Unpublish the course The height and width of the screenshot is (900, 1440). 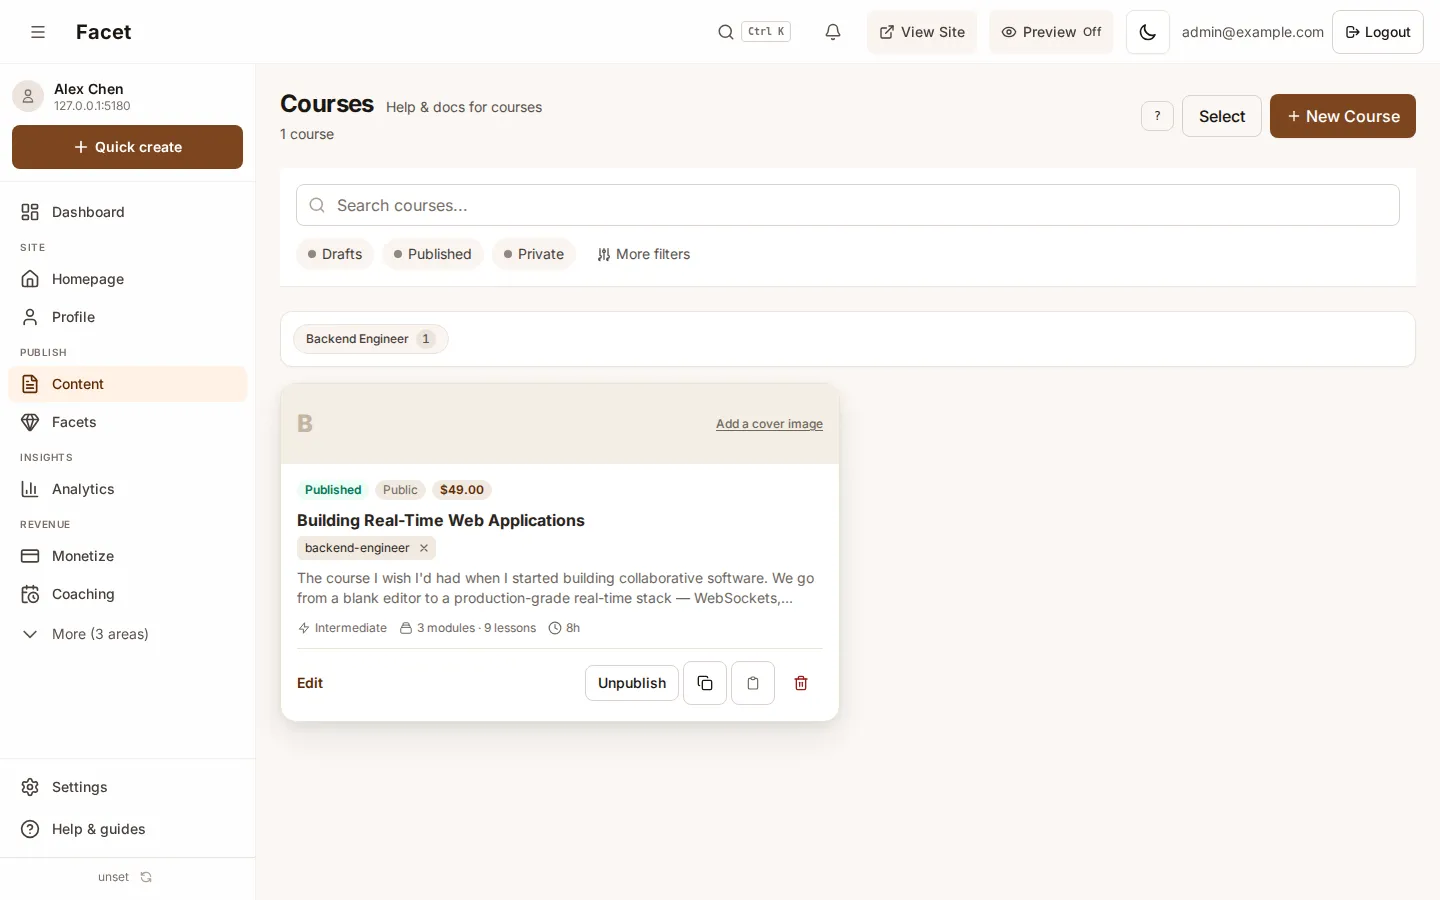[x=632, y=683]
